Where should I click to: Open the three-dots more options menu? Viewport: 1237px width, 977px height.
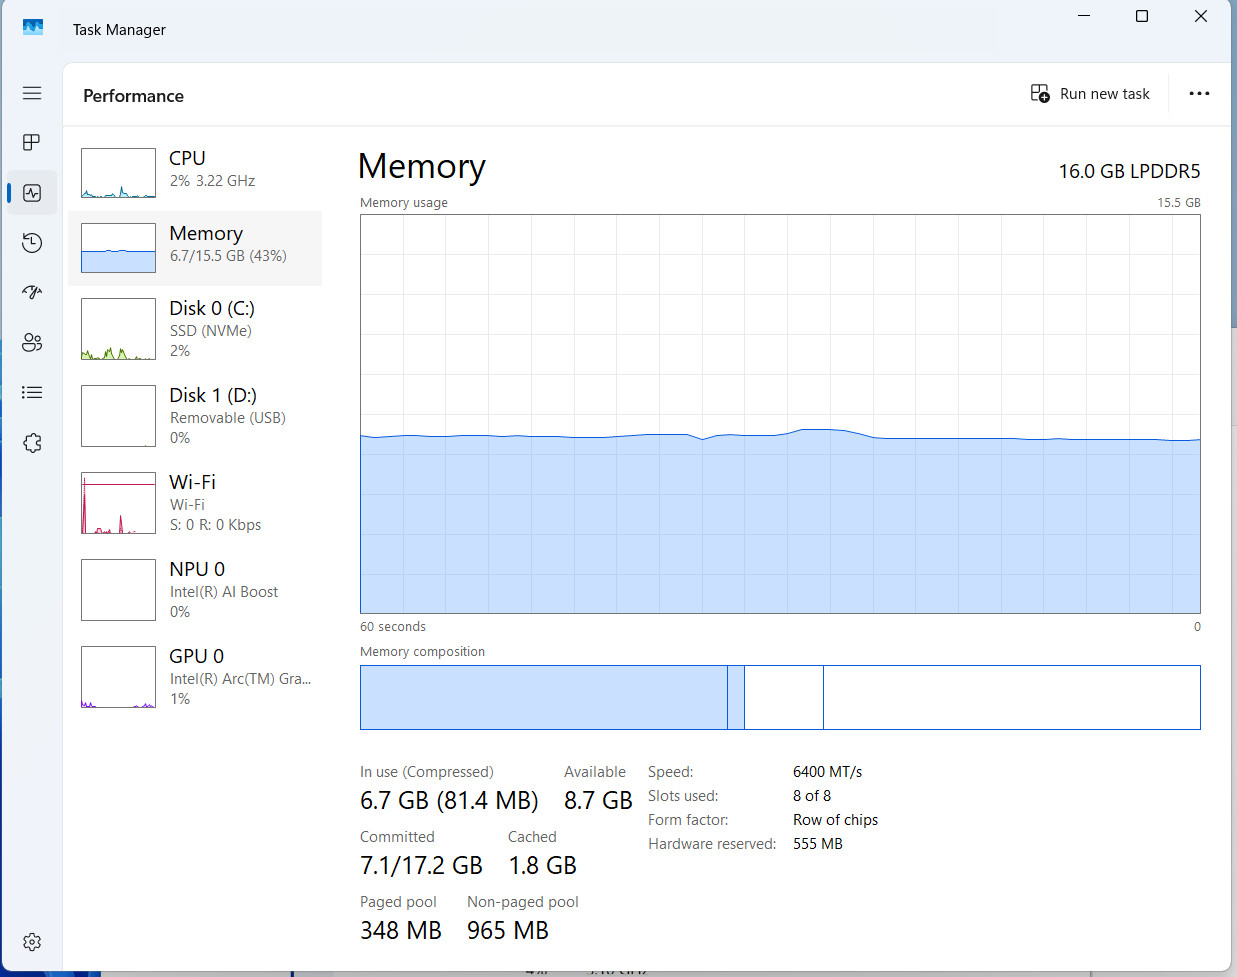point(1199,93)
